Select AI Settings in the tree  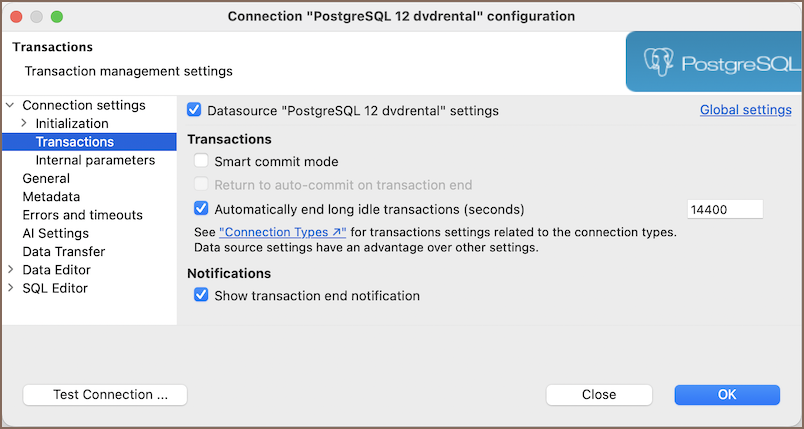click(55, 233)
